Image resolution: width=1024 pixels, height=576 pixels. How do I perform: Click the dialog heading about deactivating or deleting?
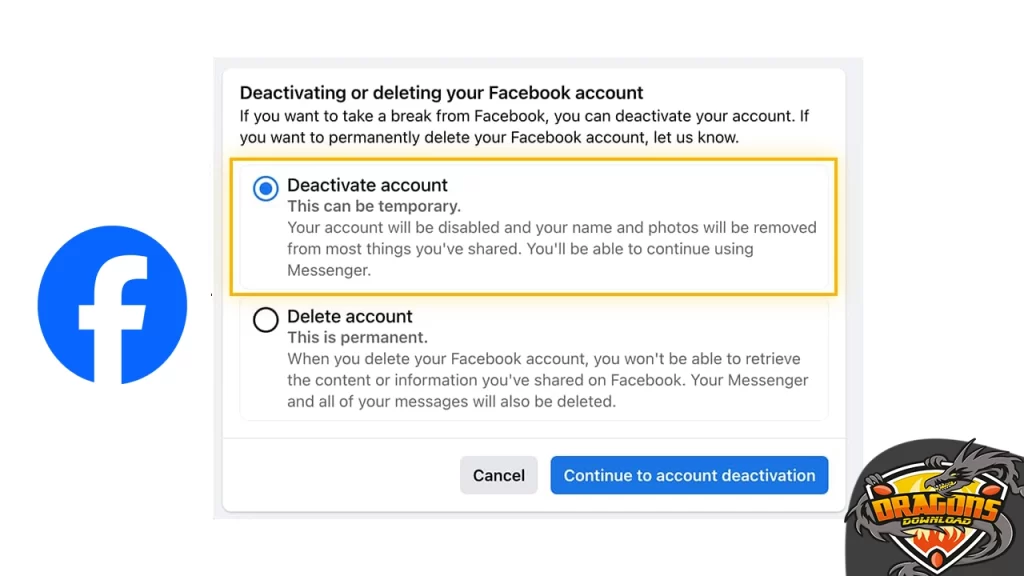click(441, 93)
